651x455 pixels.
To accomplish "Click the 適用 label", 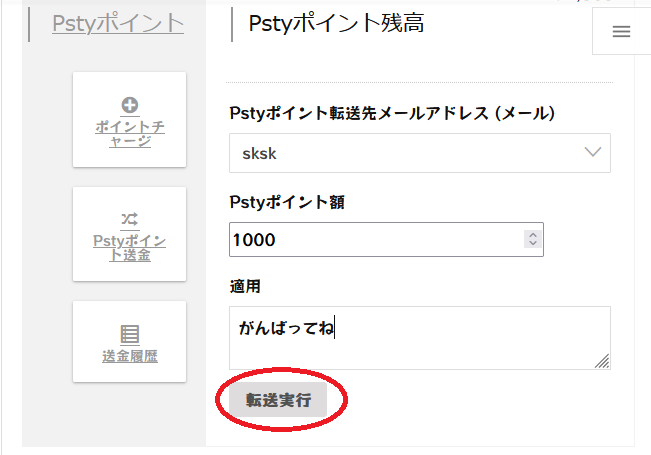I will point(245,286).
